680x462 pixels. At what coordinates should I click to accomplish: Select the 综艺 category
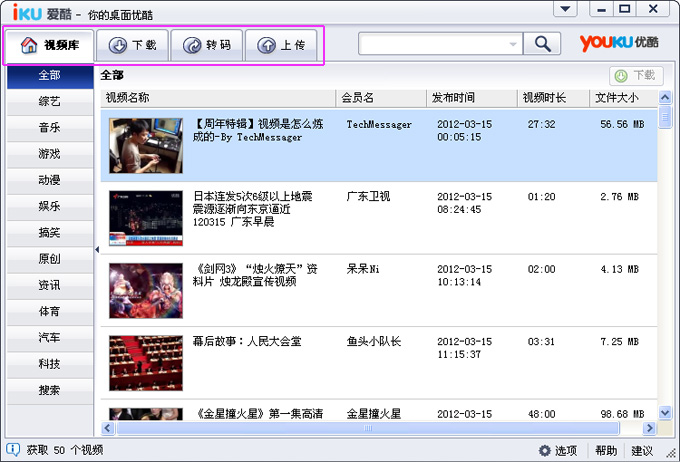click(49, 102)
